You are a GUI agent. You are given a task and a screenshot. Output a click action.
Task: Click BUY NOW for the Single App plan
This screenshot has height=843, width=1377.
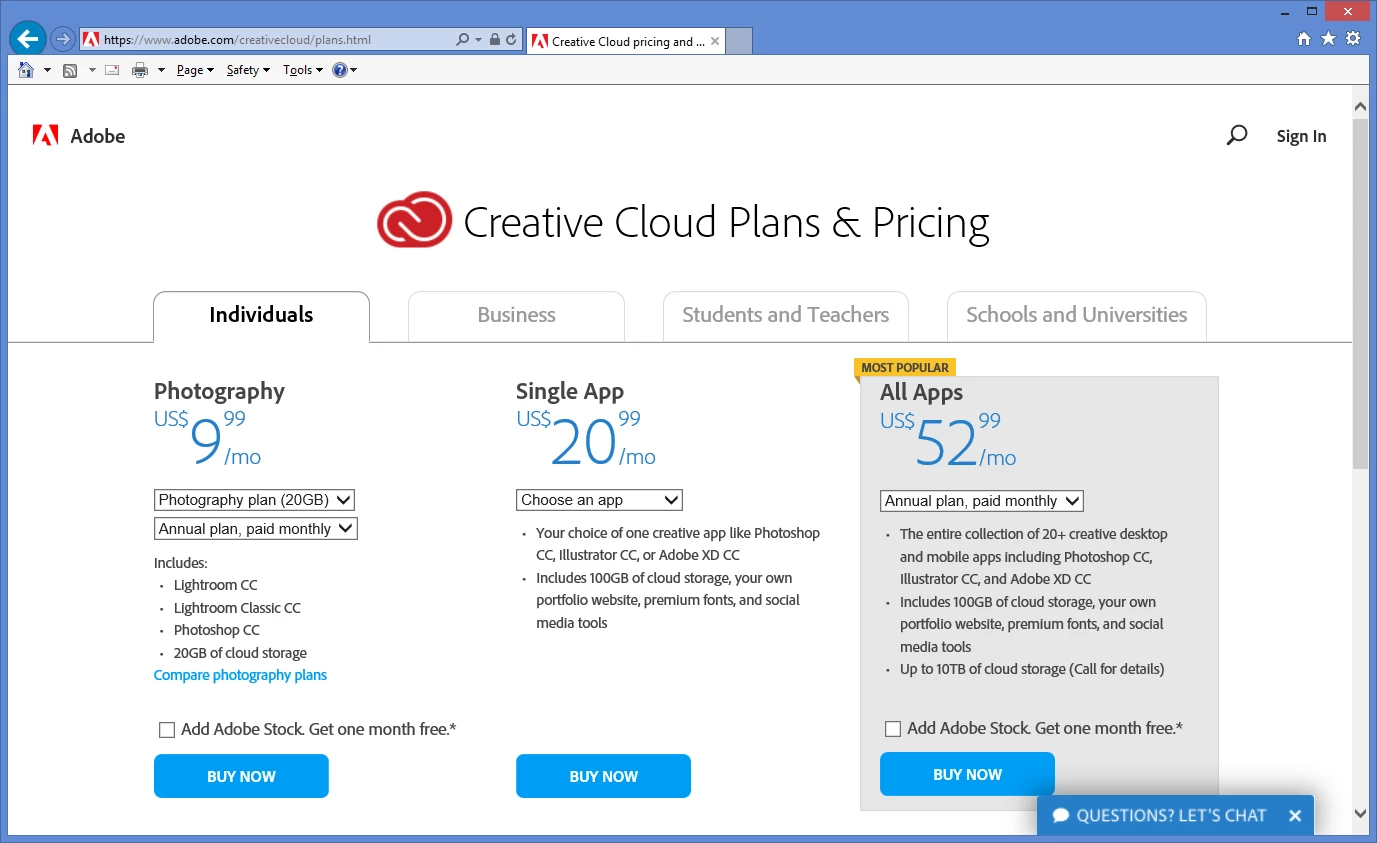tap(603, 776)
